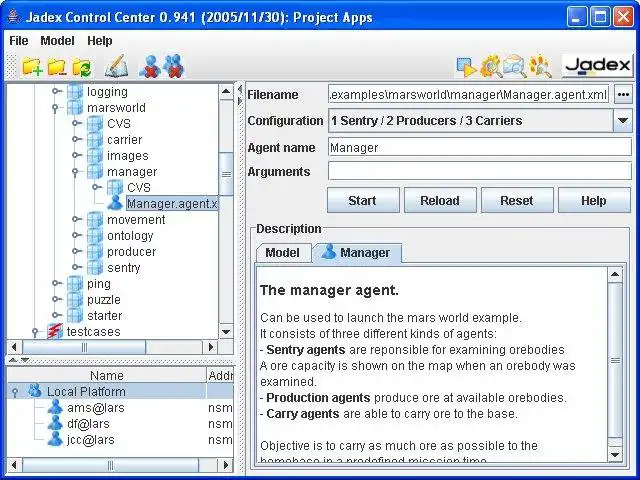The image size is (640, 480).
Task: Expand the starter tree node
Action: click(57, 315)
